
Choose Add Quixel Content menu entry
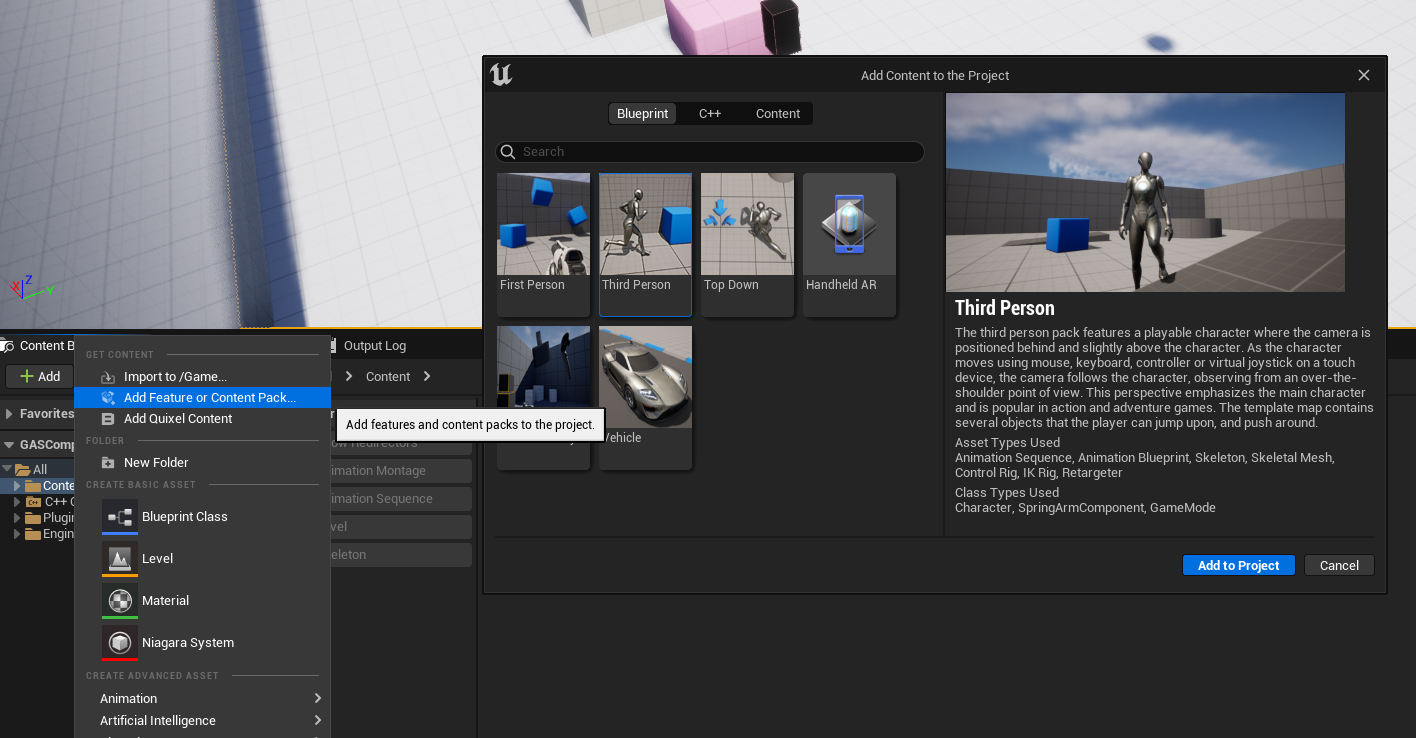pyautogui.click(x=202, y=419)
